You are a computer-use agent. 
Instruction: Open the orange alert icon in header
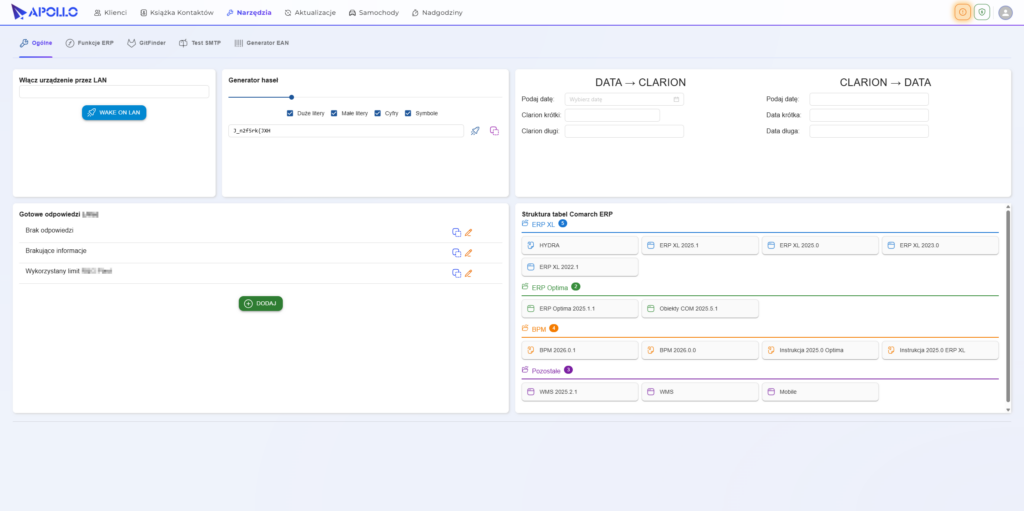(962, 12)
